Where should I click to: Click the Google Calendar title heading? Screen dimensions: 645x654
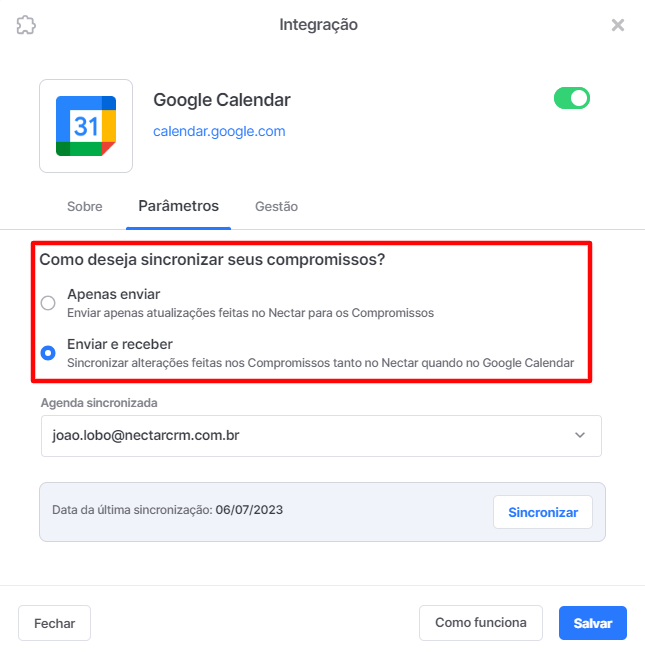click(222, 100)
